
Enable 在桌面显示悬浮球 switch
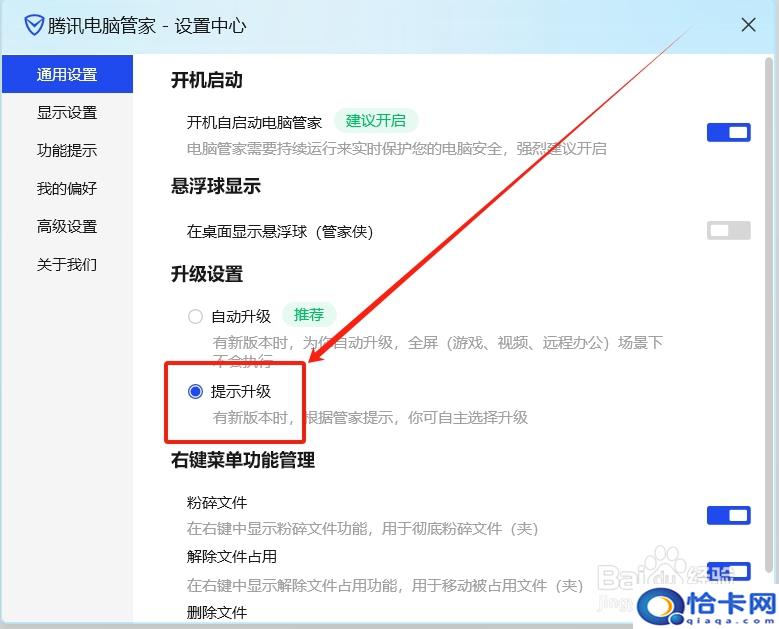[728, 230]
